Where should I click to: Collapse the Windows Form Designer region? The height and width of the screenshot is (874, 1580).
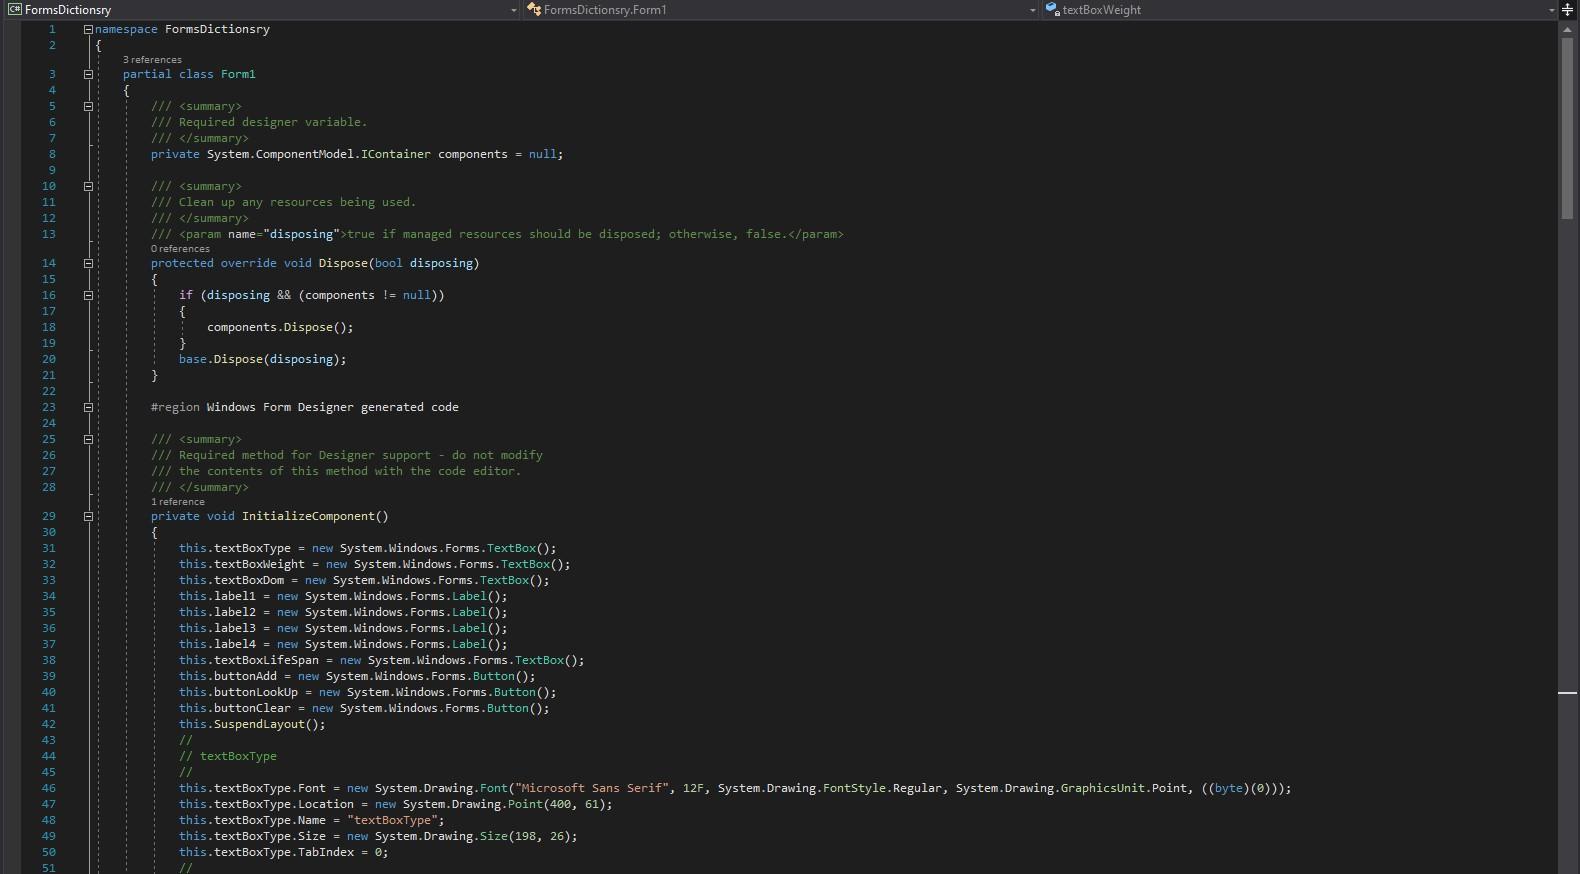click(88, 408)
